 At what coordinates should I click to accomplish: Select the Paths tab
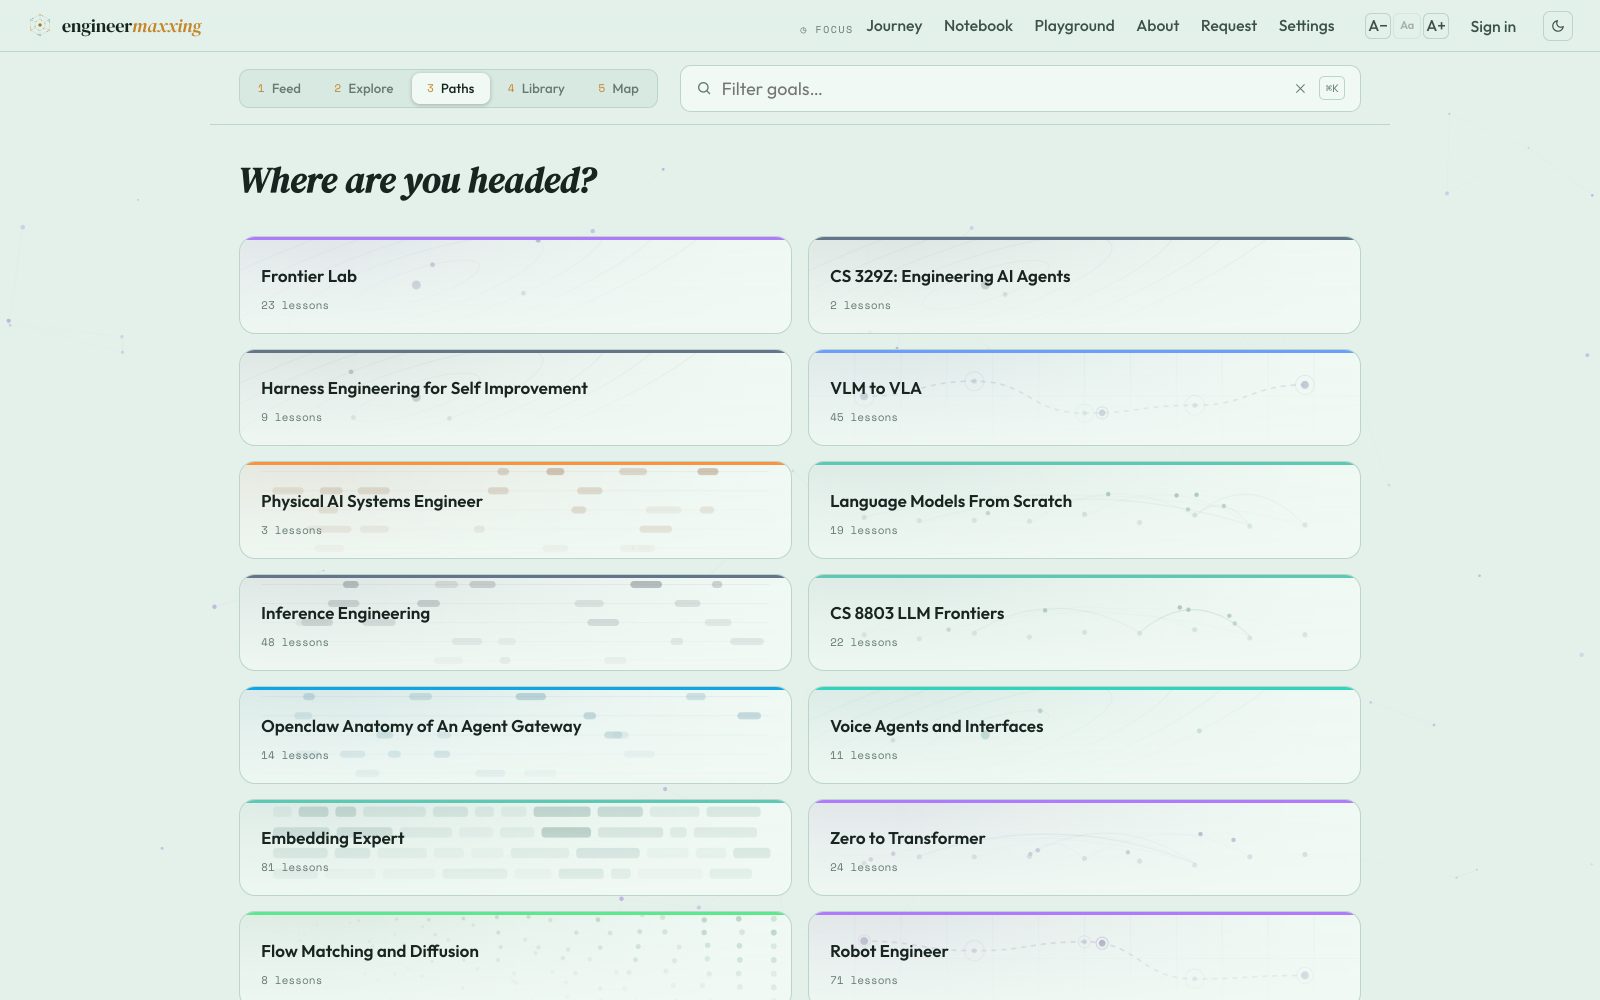(x=451, y=88)
